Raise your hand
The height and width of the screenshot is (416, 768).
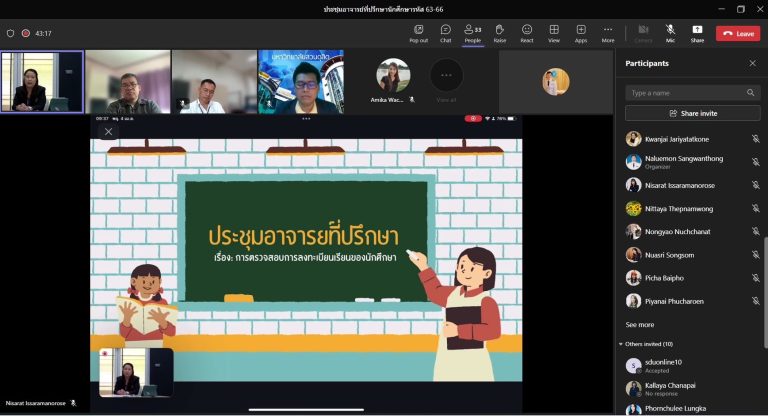[x=500, y=33]
